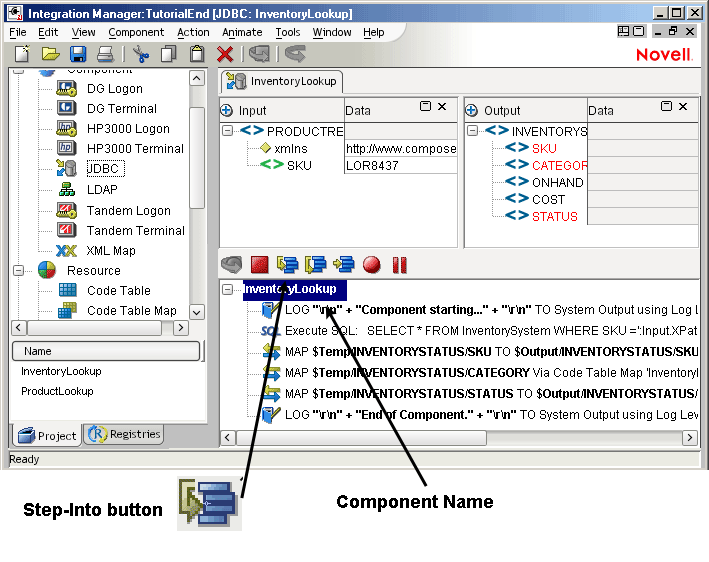
Task: Select the ONHAND output element
Action: point(558,183)
